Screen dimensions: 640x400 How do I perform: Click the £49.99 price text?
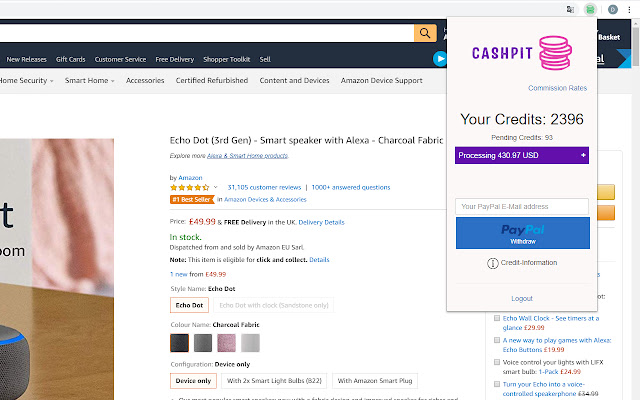(x=202, y=222)
